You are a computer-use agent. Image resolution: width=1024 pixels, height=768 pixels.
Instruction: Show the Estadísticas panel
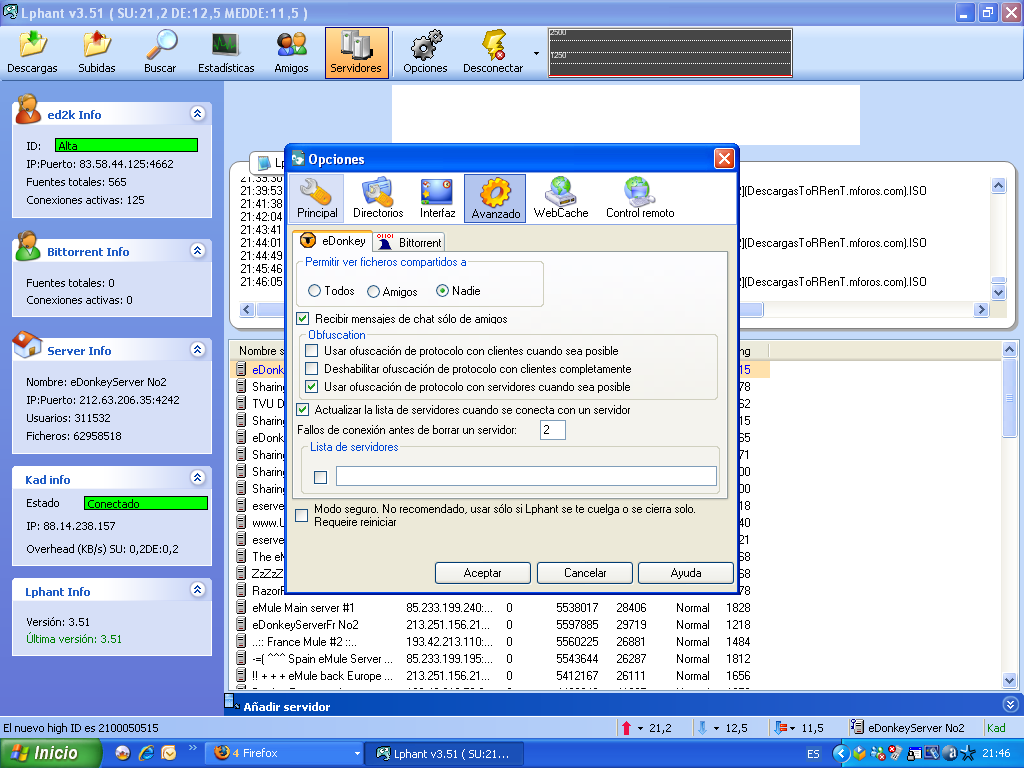coord(226,52)
